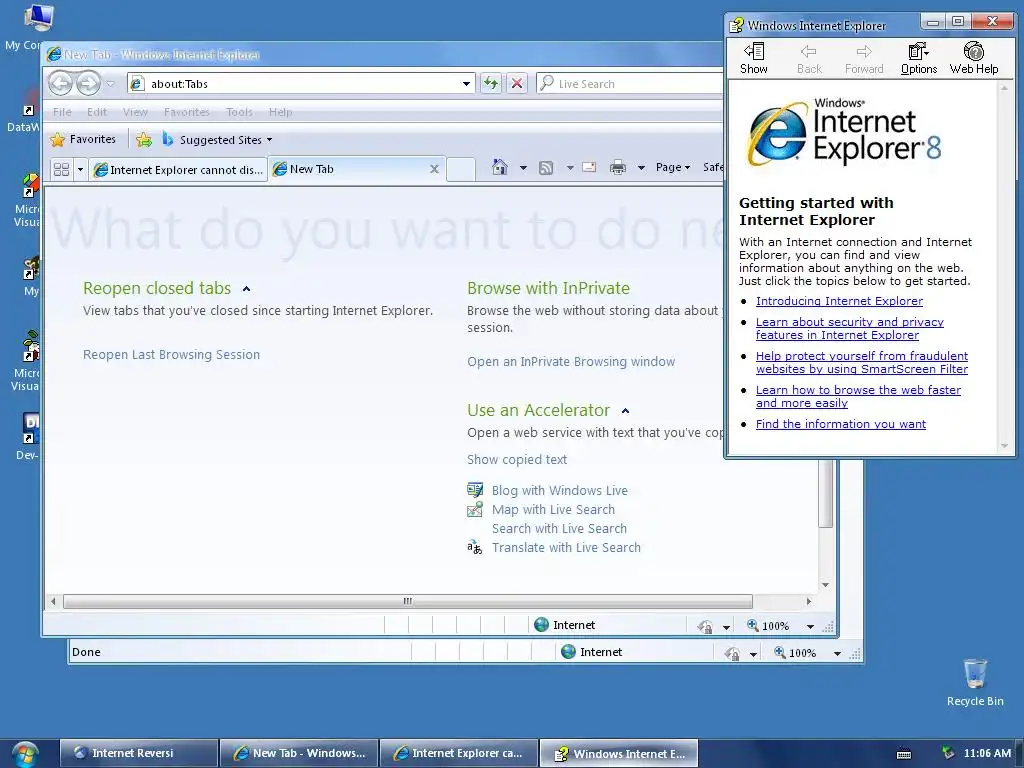Click the Blog with Windows Live accelerator icon
This screenshot has width=1024, height=768.
(475, 490)
